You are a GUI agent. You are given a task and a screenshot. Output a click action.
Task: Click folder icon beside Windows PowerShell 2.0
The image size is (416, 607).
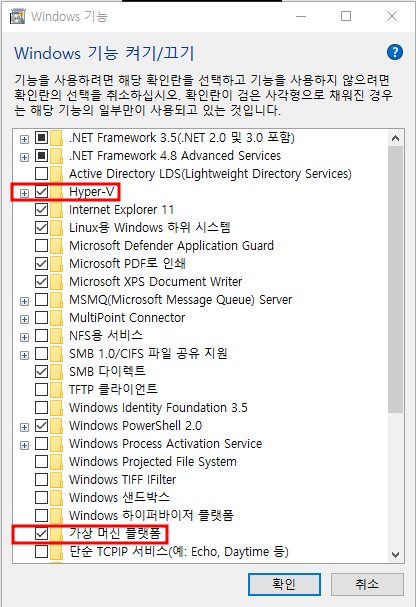click(56, 425)
